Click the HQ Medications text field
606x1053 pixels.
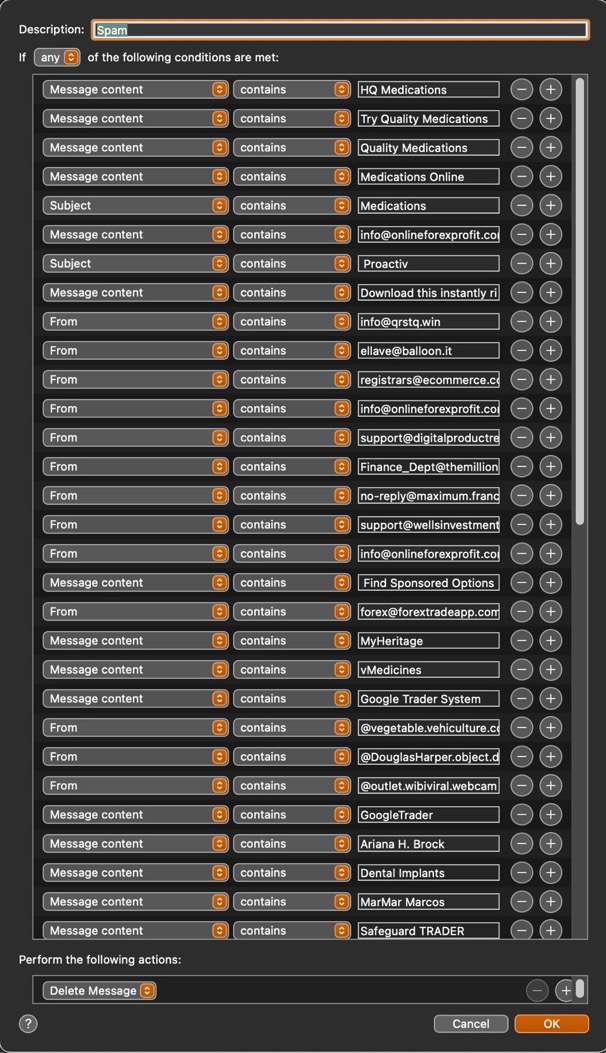coord(429,89)
